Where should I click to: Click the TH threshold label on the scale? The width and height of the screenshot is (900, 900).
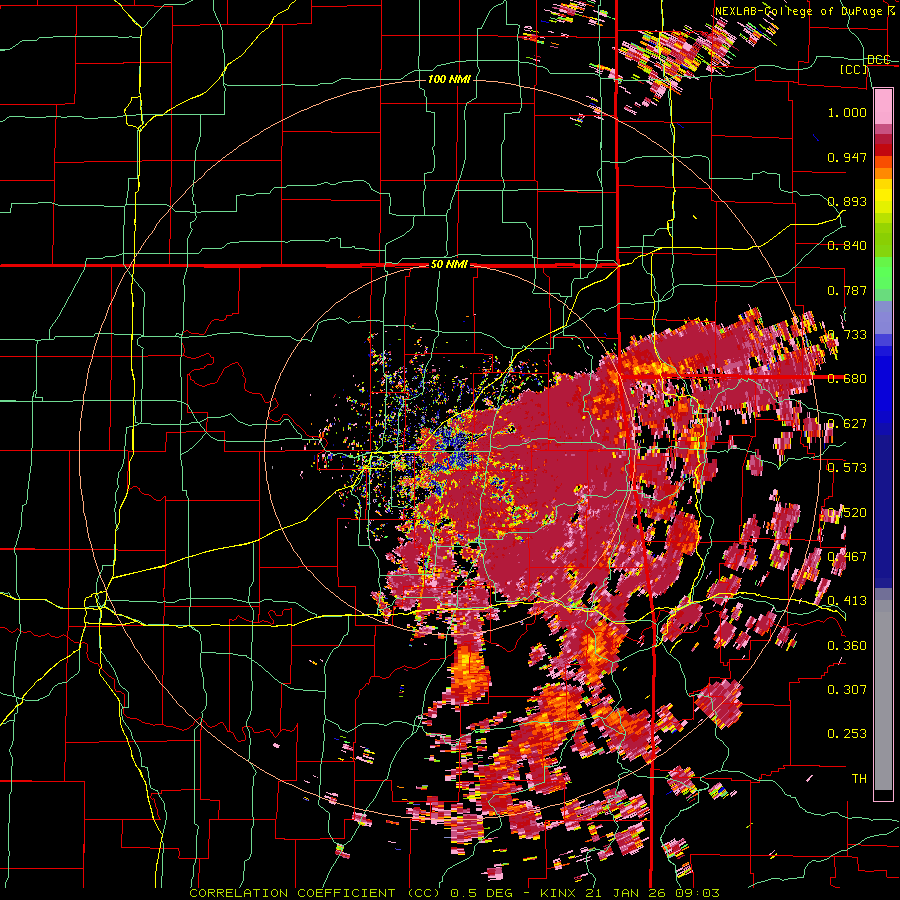(859, 778)
